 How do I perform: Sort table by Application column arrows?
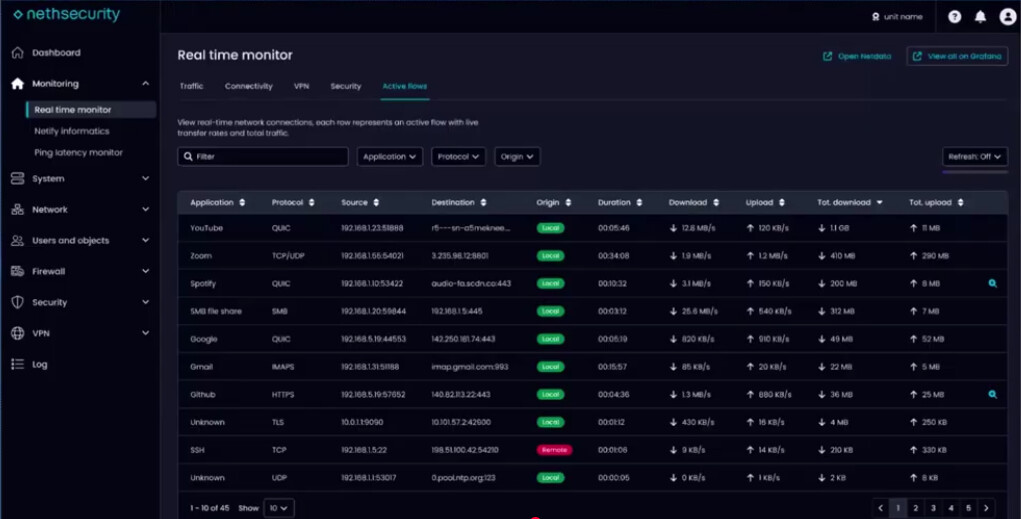point(242,203)
